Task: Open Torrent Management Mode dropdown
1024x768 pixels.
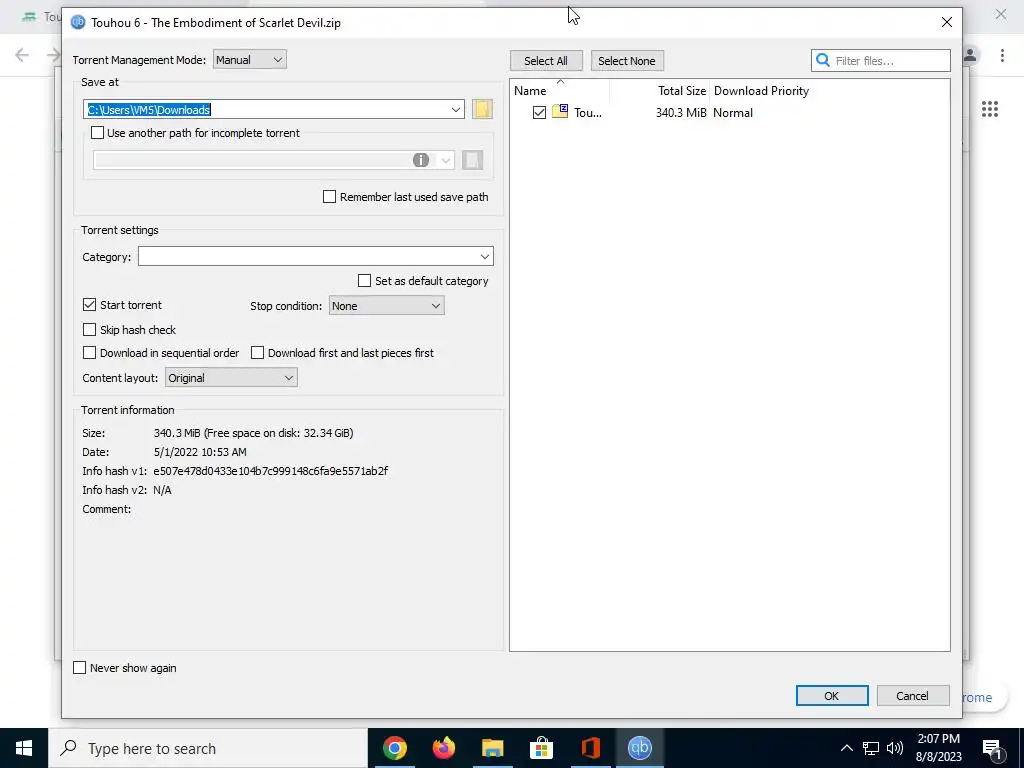Action: coord(249,59)
